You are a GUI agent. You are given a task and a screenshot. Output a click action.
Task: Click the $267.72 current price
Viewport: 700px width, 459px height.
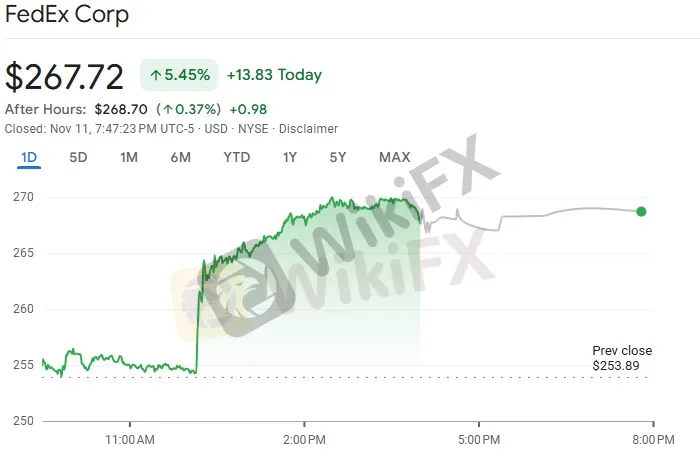click(x=65, y=76)
